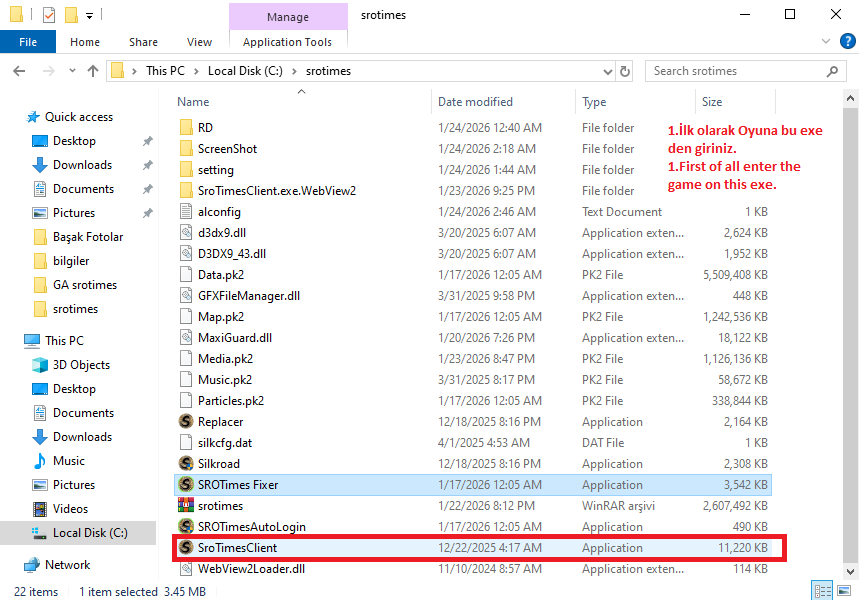Expand chevron after Local Disk (C:) in breadcrumb

tap(294, 71)
